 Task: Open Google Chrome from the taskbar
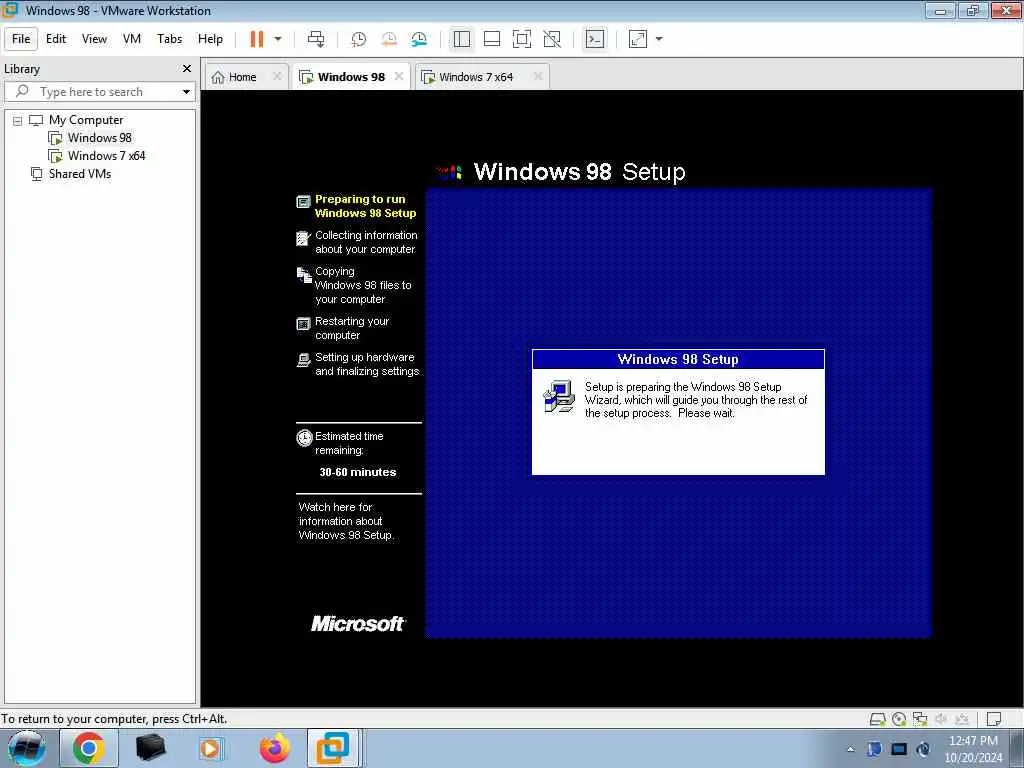pos(89,748)
